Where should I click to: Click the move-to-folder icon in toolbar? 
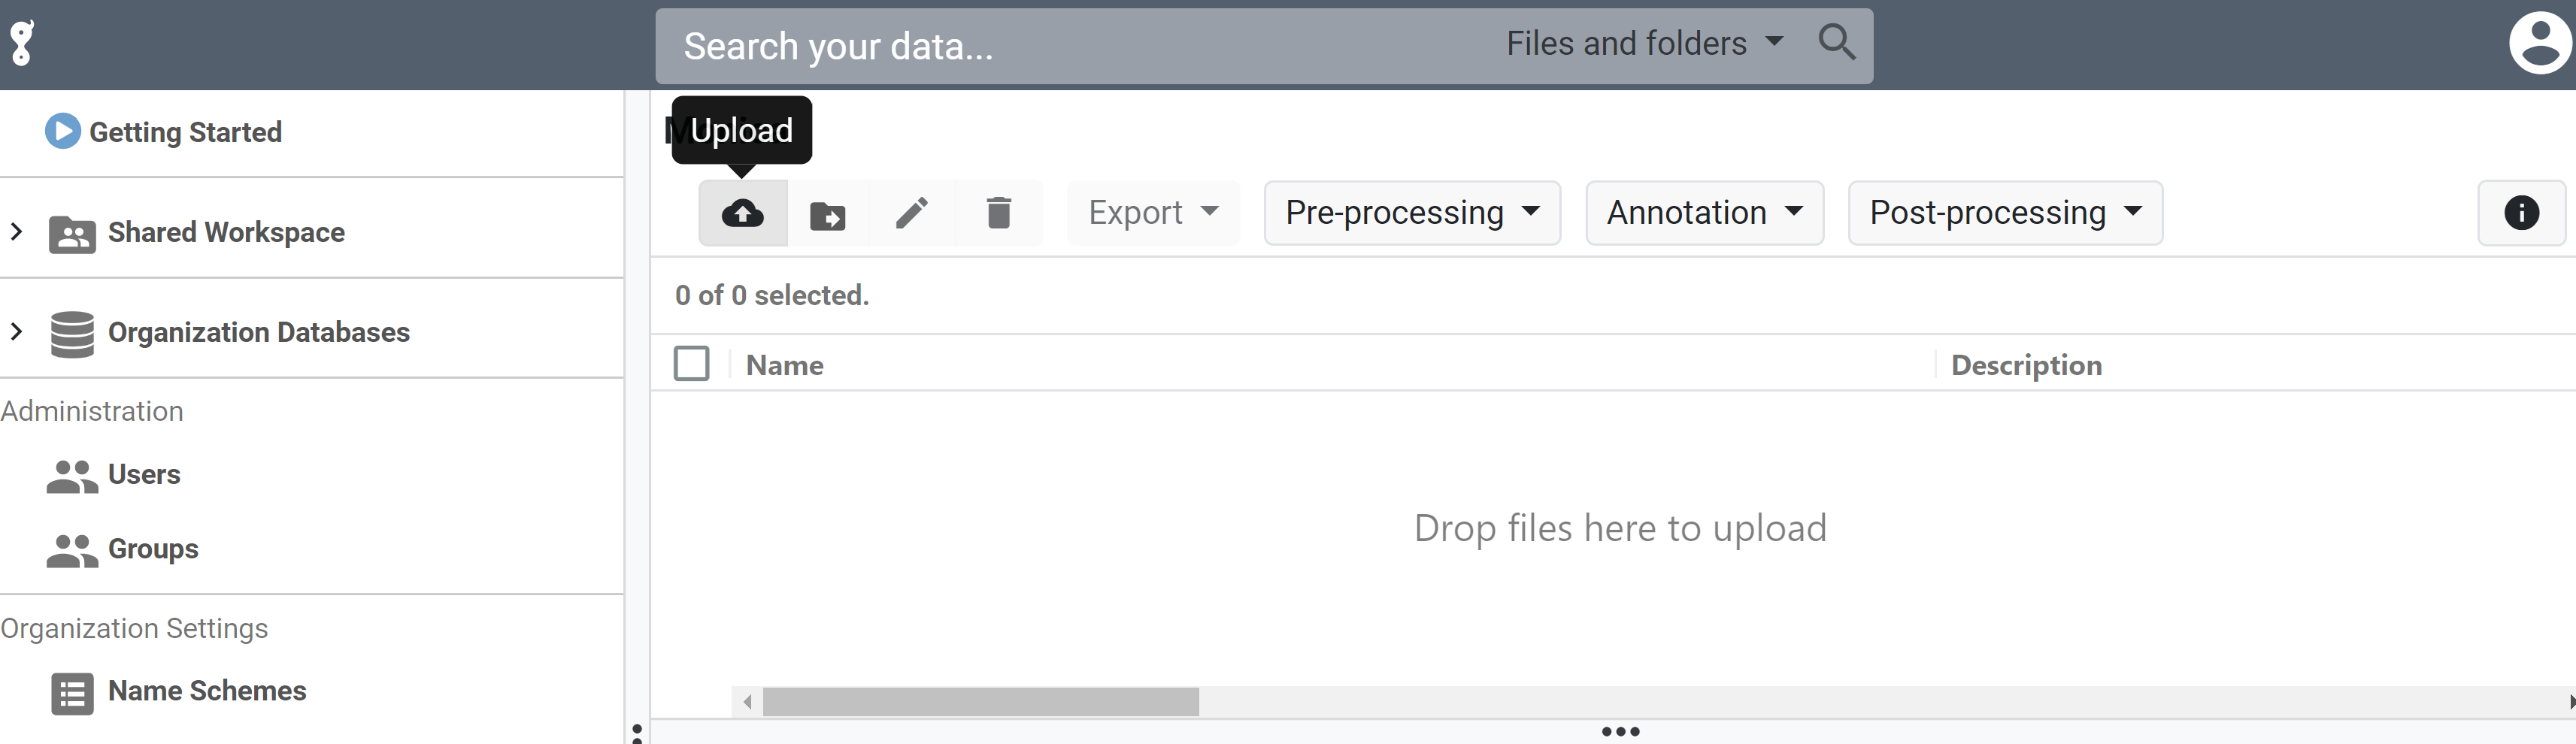[x=827, y=214]
